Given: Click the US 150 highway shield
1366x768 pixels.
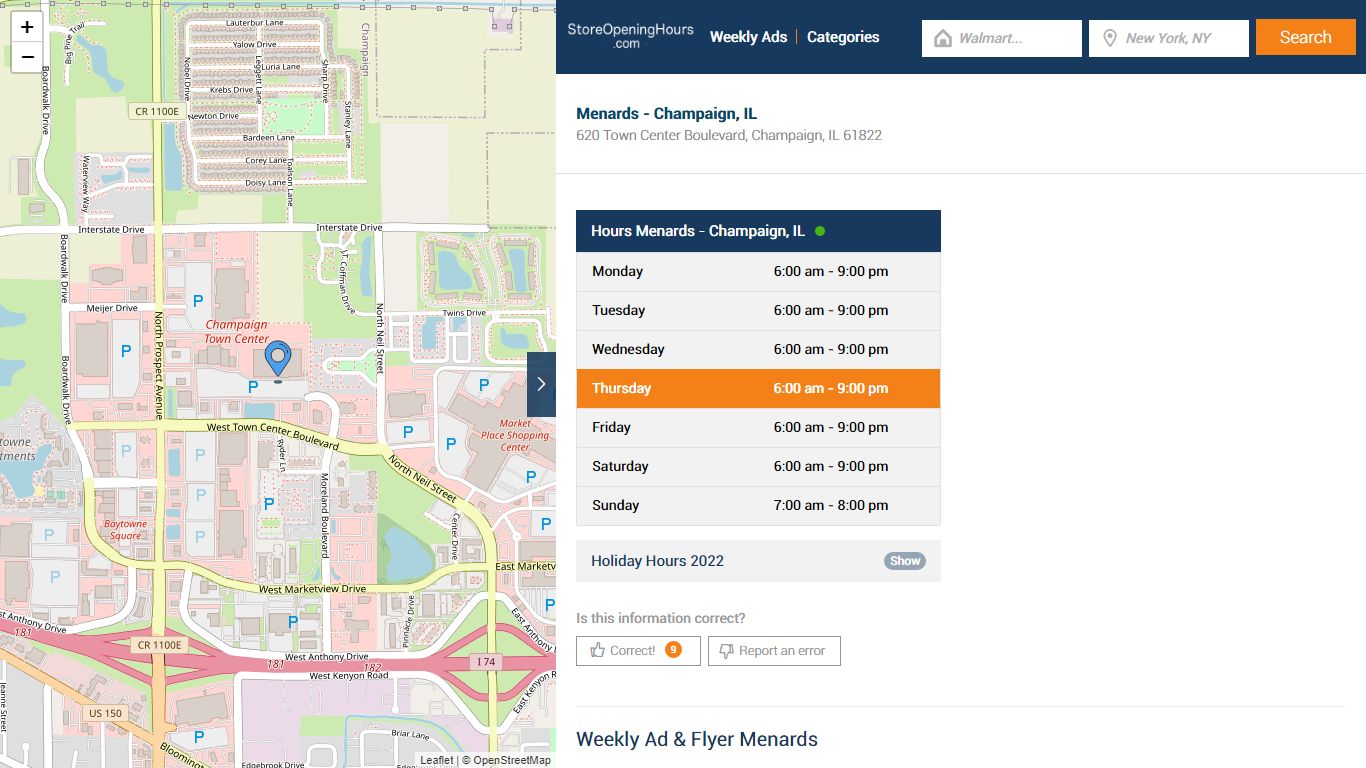Looking at the screenshot, I should pos(105,713).
